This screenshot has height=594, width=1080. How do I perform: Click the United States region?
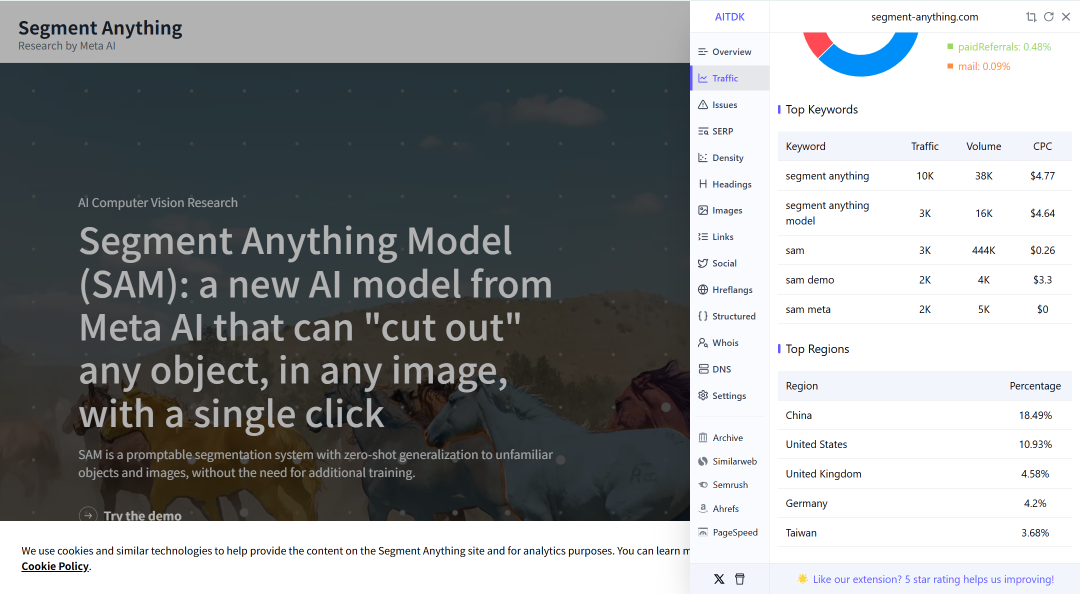click(x=816, y=444)
